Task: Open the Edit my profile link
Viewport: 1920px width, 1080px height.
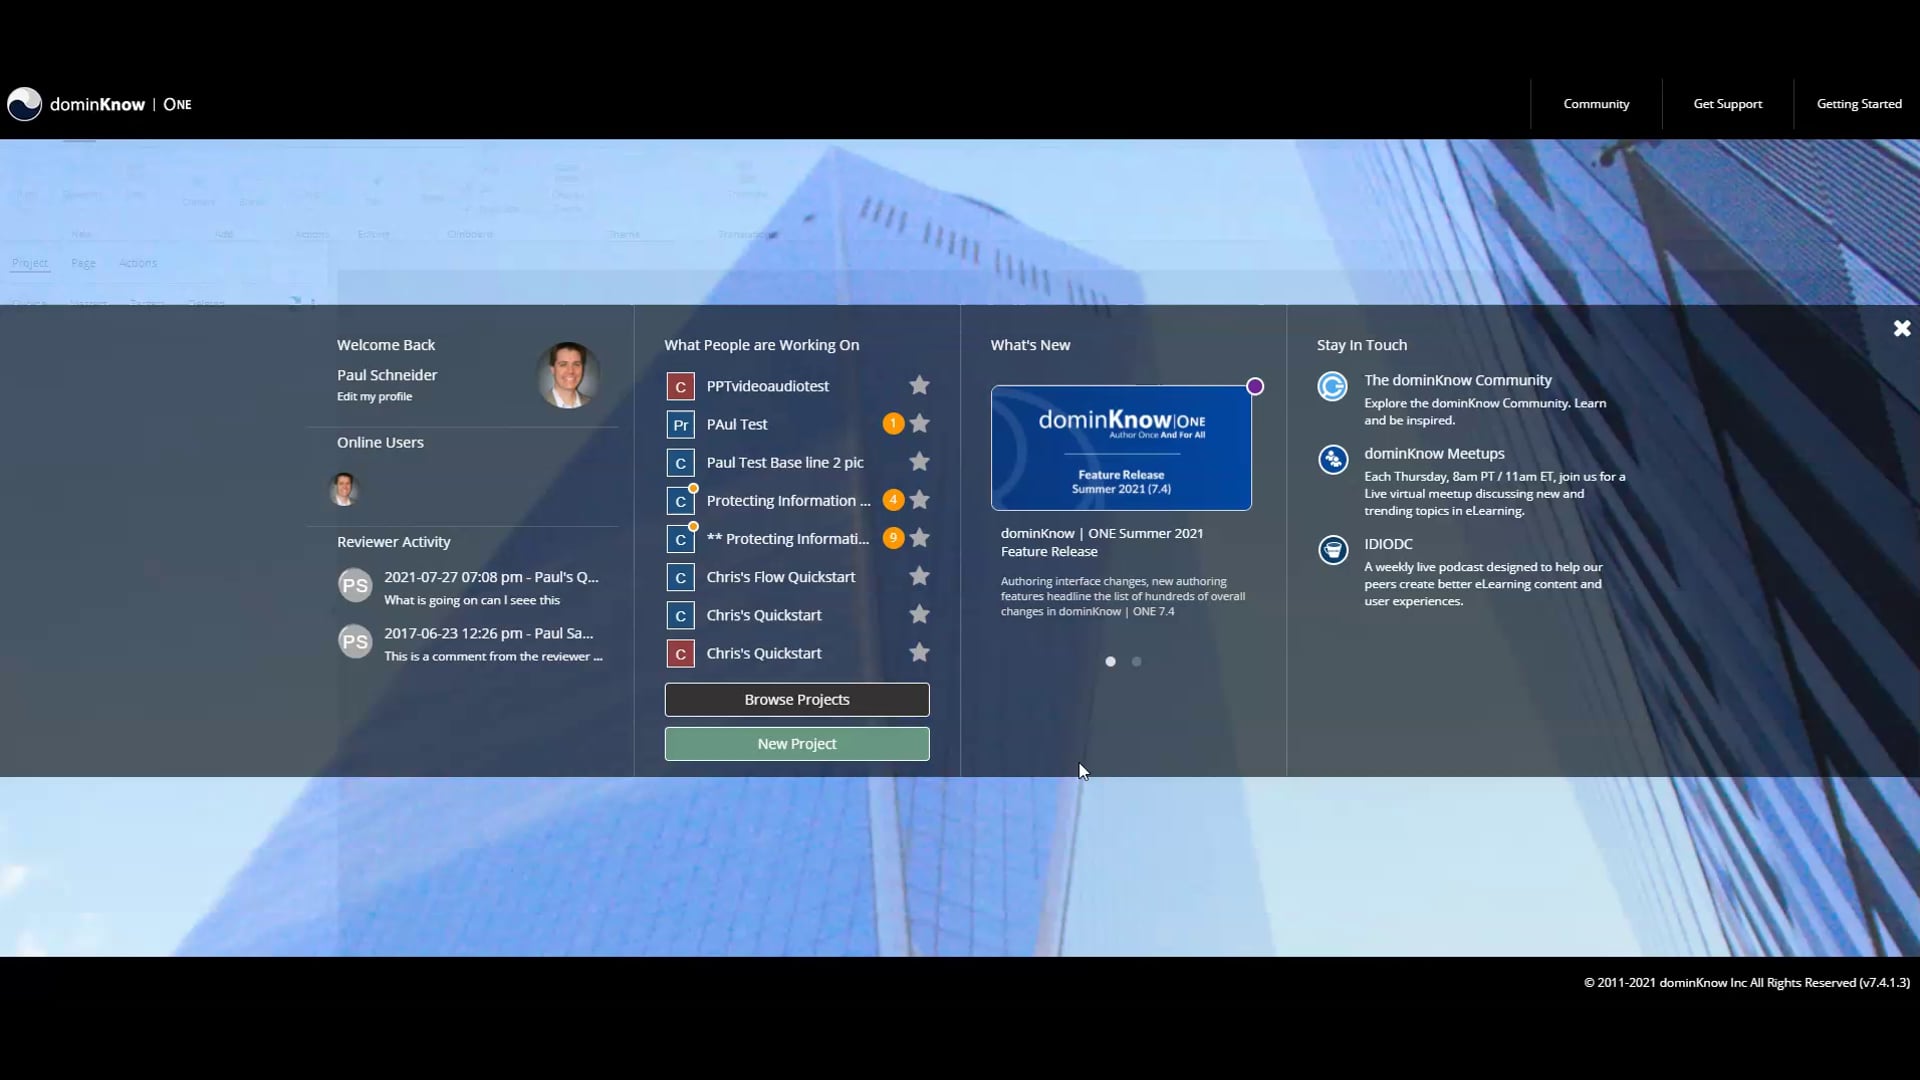Action: tap(374, 397)
